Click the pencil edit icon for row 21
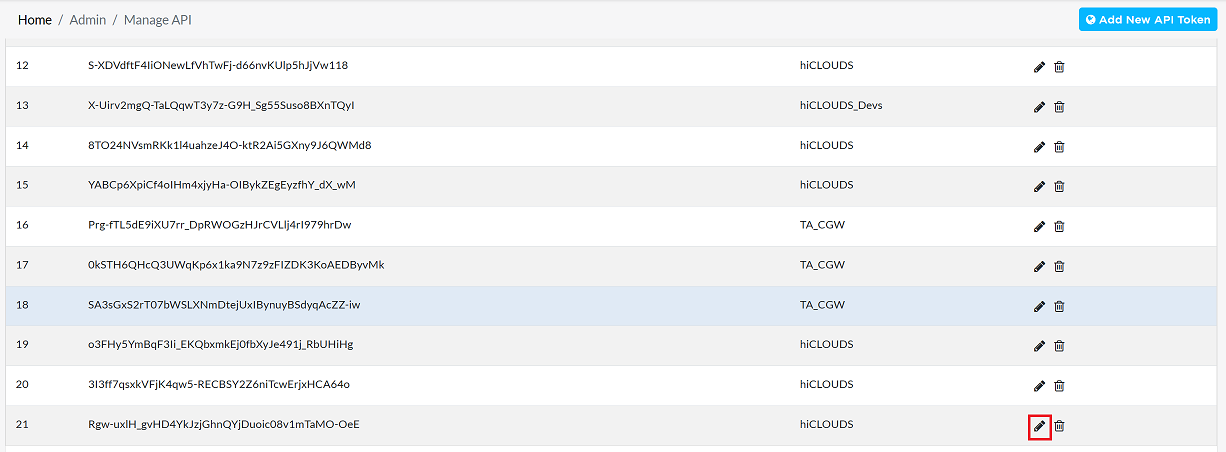 pos(1039,426)
